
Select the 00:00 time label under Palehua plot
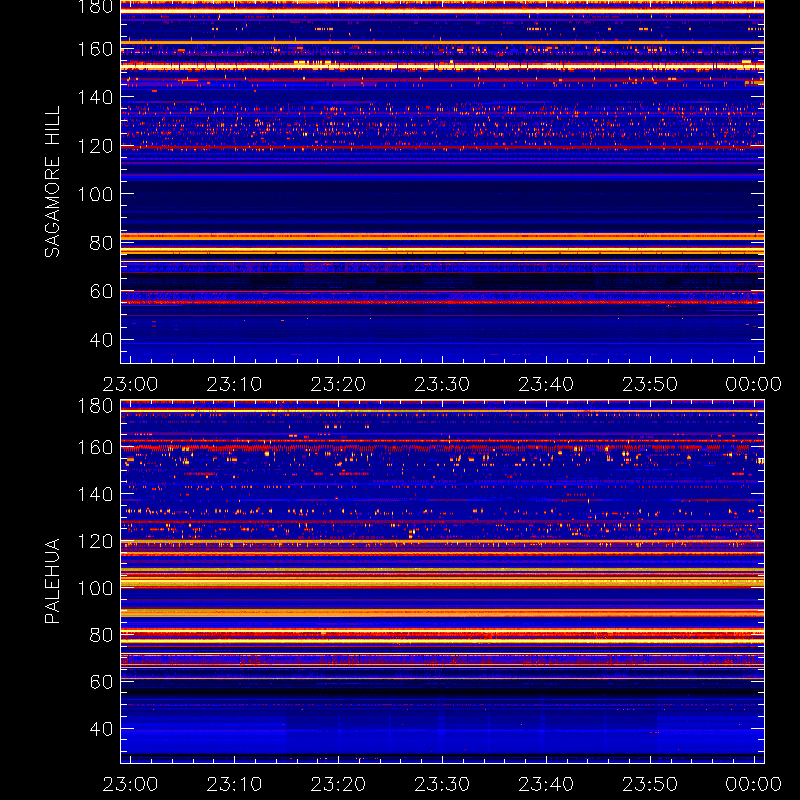coord(754,784)
